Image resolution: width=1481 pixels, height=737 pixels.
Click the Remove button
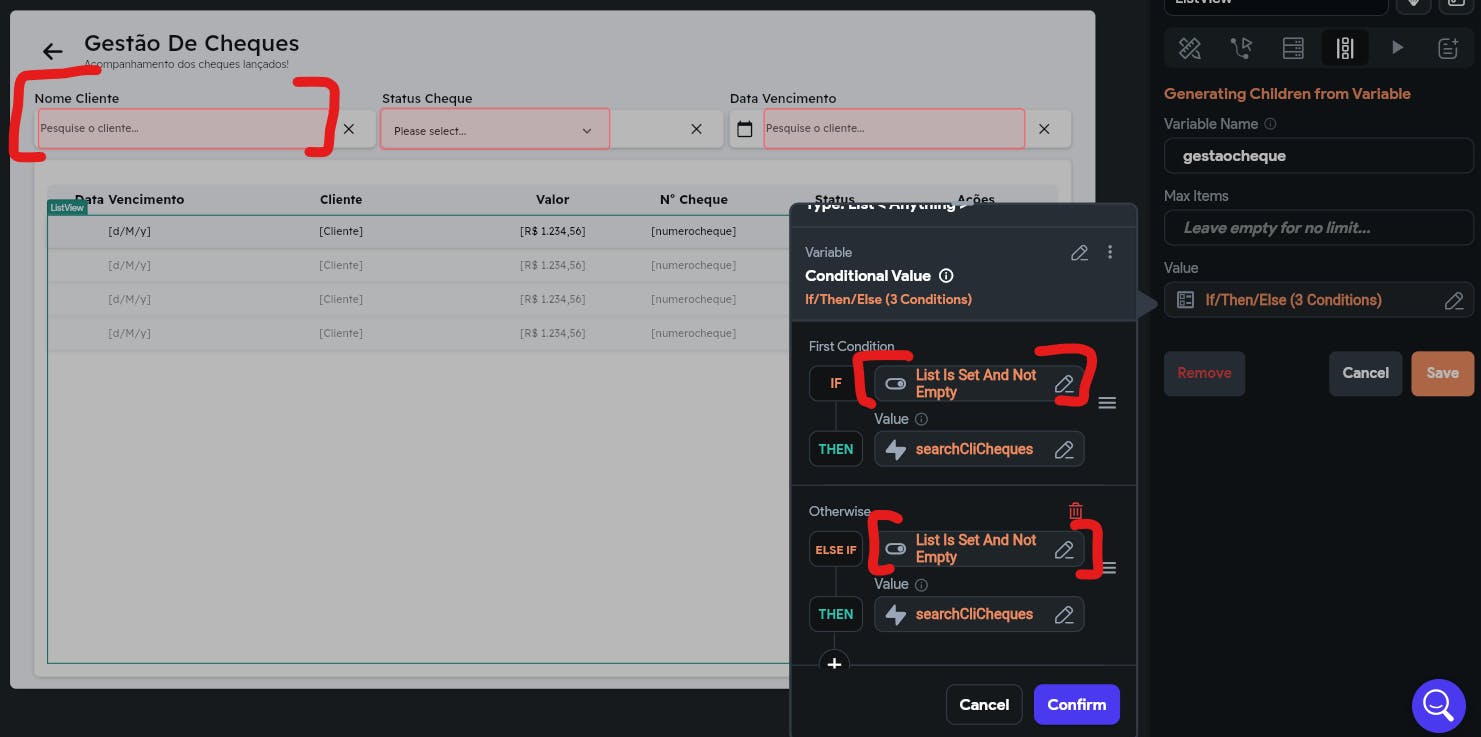coord(1204,373)
